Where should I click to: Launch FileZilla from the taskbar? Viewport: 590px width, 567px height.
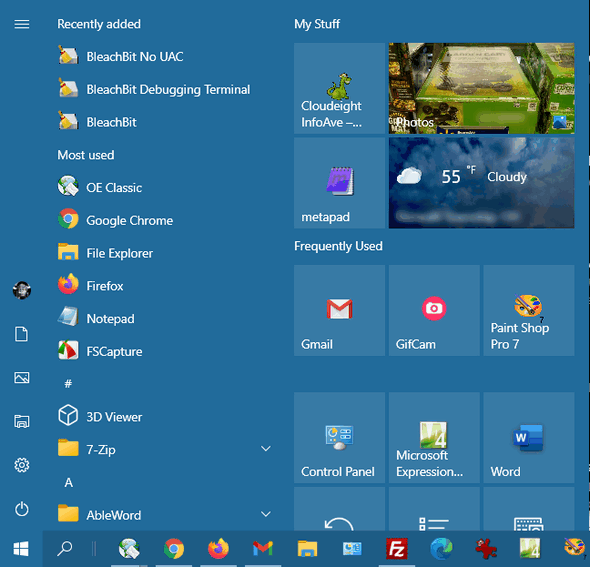[x=397, y=549]
